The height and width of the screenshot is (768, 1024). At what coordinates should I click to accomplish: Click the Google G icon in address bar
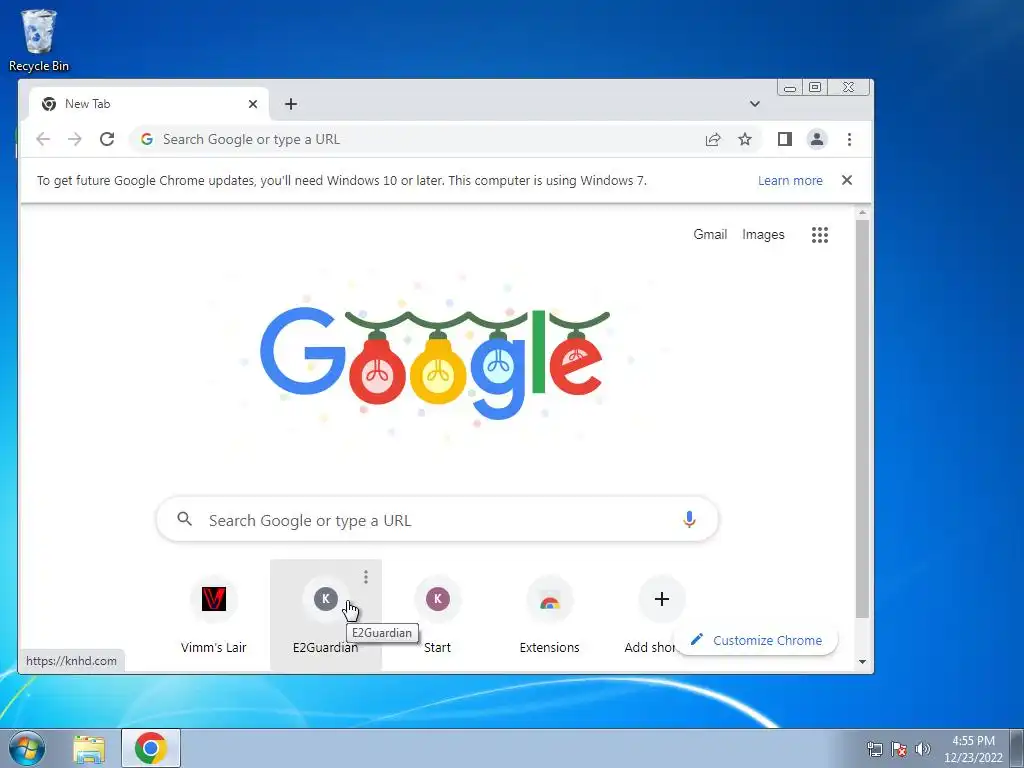point(147,139)
